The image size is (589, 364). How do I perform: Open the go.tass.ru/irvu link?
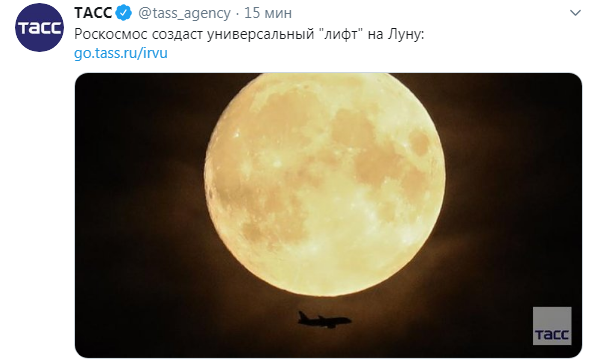click(121, 53)
